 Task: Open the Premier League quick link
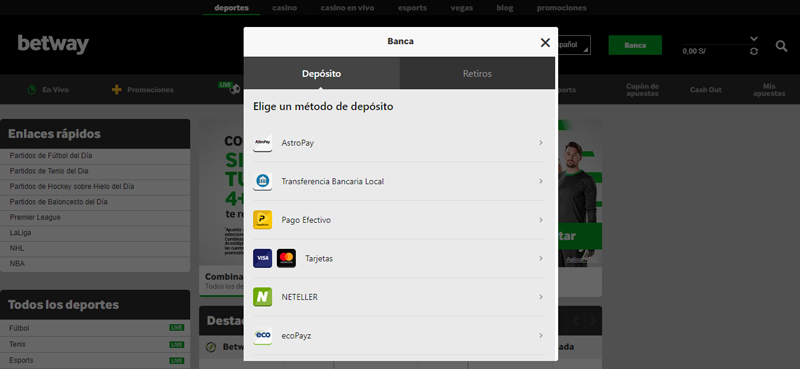click(95, 217)
